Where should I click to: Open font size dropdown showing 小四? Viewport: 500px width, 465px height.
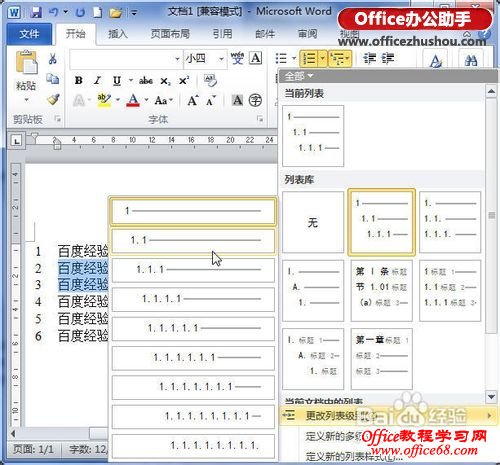click(x=221, y=59)
